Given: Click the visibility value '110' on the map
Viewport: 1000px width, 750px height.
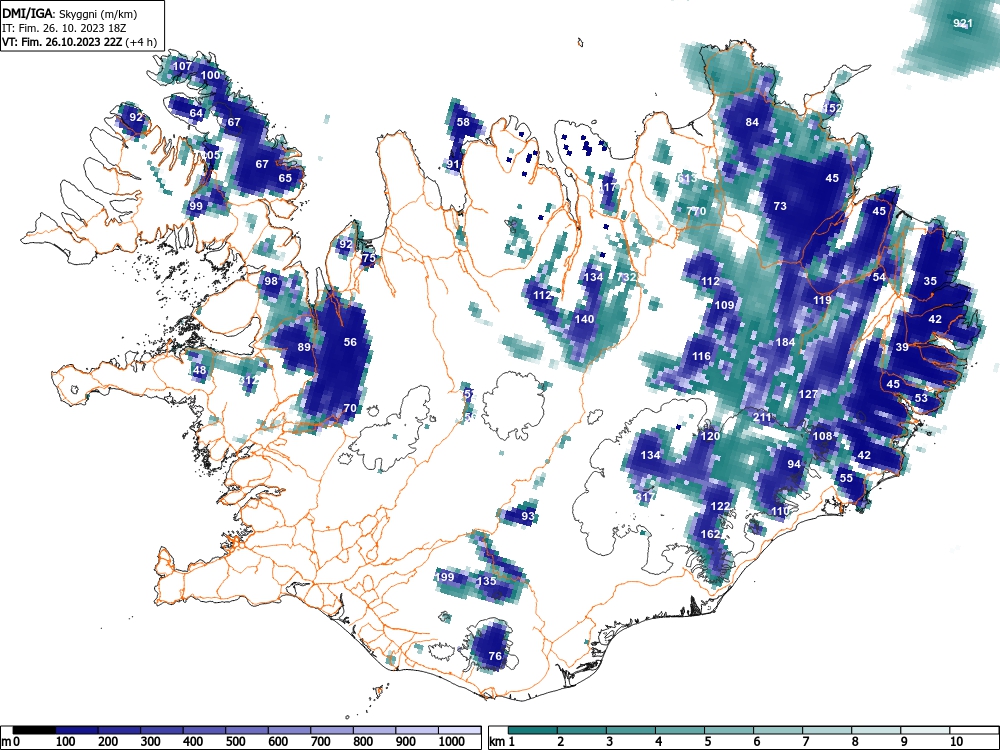Looking at the screenshot, I should pyautogui.click(x=780, y=511).
